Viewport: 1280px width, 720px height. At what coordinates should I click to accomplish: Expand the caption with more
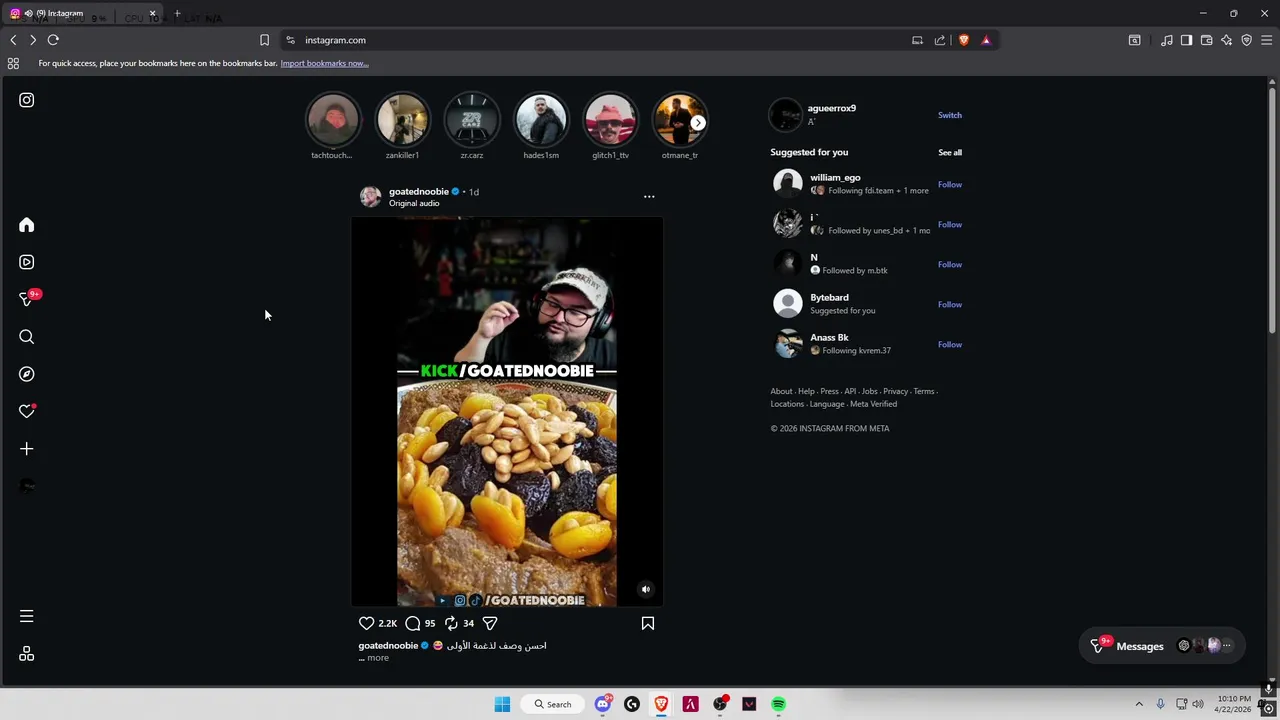coord(378,658)
